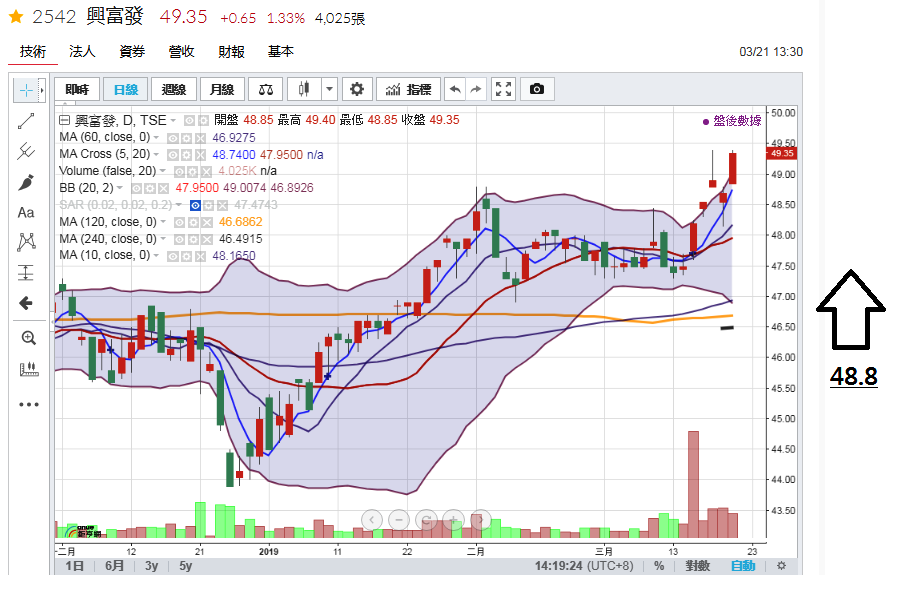The width and height of the screenshot is (900, 600).
Task: Set time range to 1日
Action: (74, 566)
